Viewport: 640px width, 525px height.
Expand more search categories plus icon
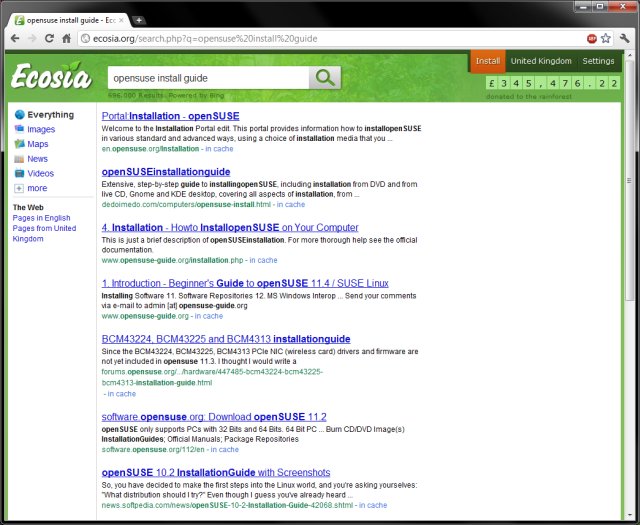coord(19,188)
